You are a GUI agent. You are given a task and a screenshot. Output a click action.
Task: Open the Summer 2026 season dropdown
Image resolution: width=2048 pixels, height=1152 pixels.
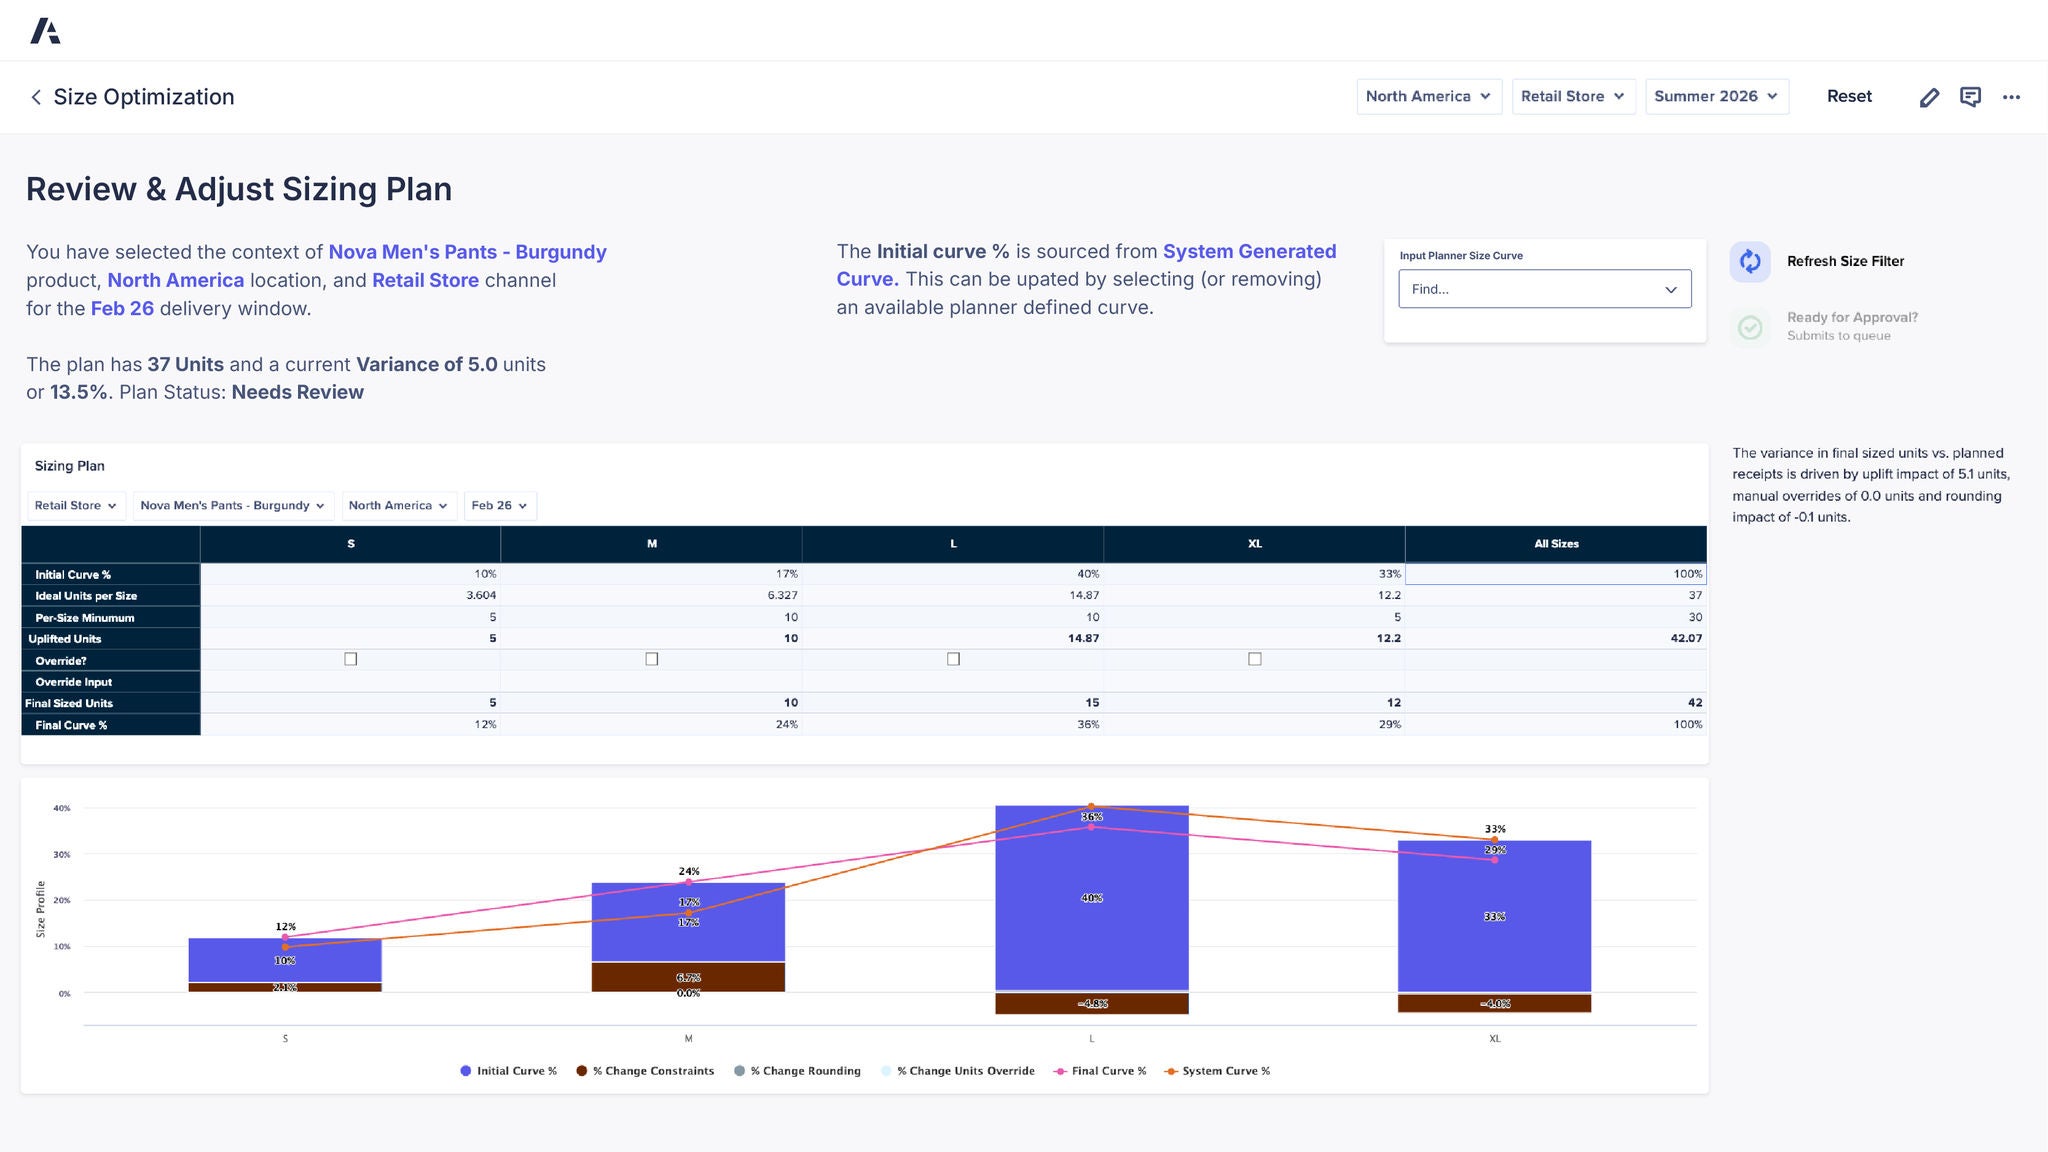[1716, 97]
